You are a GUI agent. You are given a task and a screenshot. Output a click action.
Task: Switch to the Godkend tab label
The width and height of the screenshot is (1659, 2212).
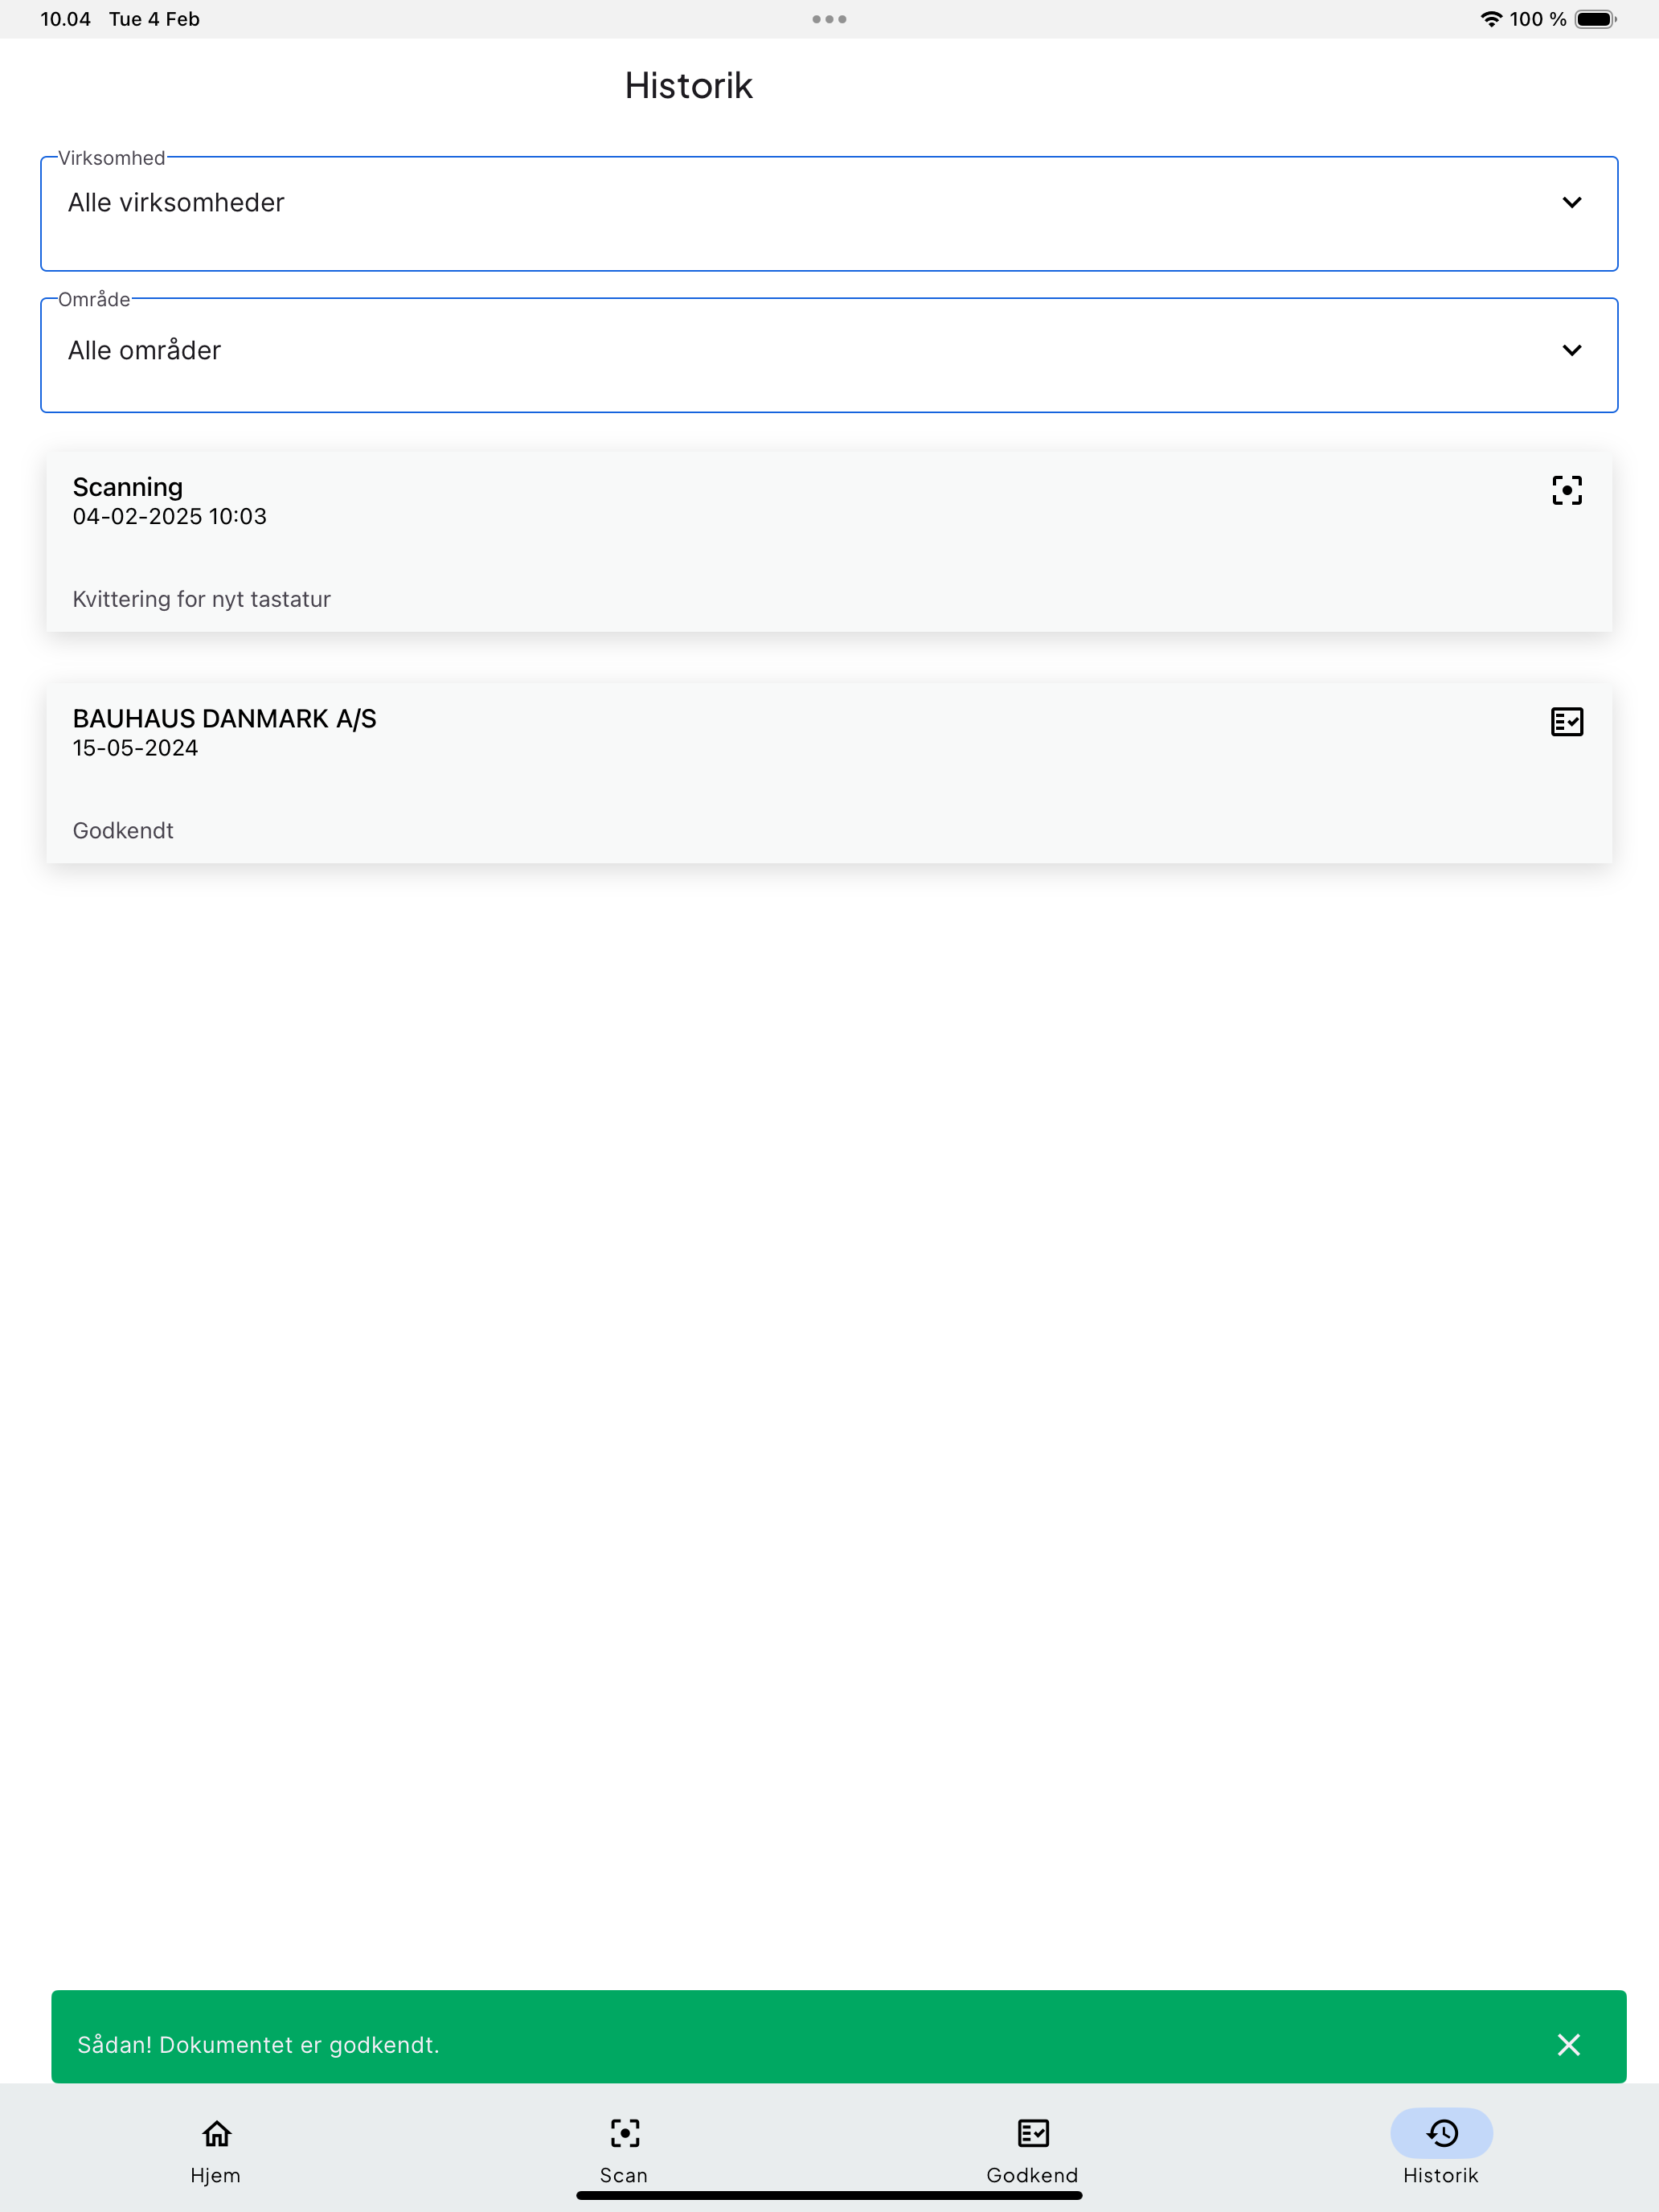tap(1032, 2175)
